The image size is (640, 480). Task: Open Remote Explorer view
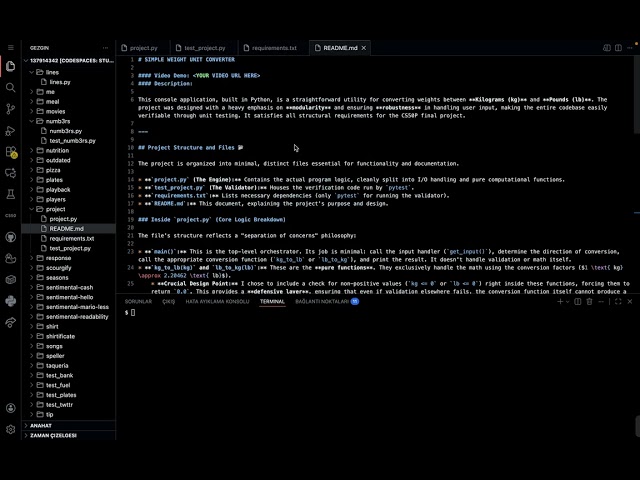click(11, 173)
